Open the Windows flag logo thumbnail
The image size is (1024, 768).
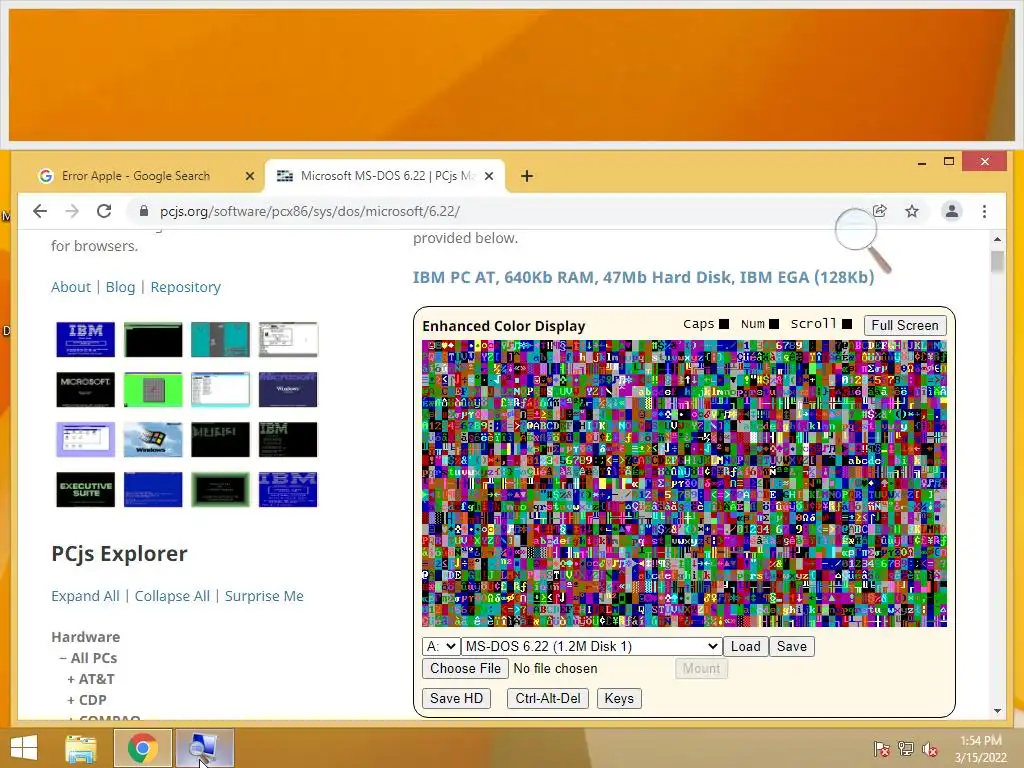click(x=153, y=440)
